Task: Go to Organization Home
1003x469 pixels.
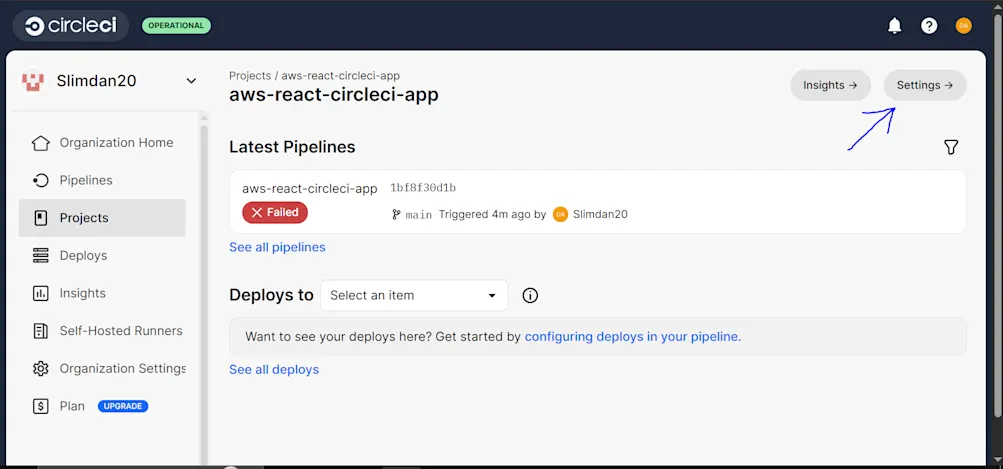Action: (x=102, y=143)
